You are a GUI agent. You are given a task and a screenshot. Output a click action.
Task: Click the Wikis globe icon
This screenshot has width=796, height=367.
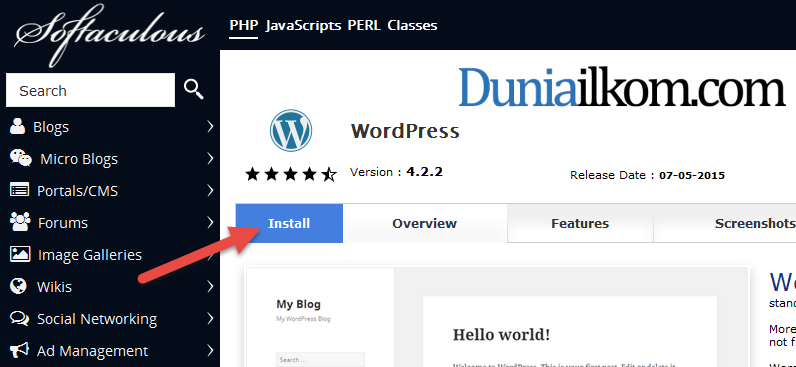coord(18,286)
